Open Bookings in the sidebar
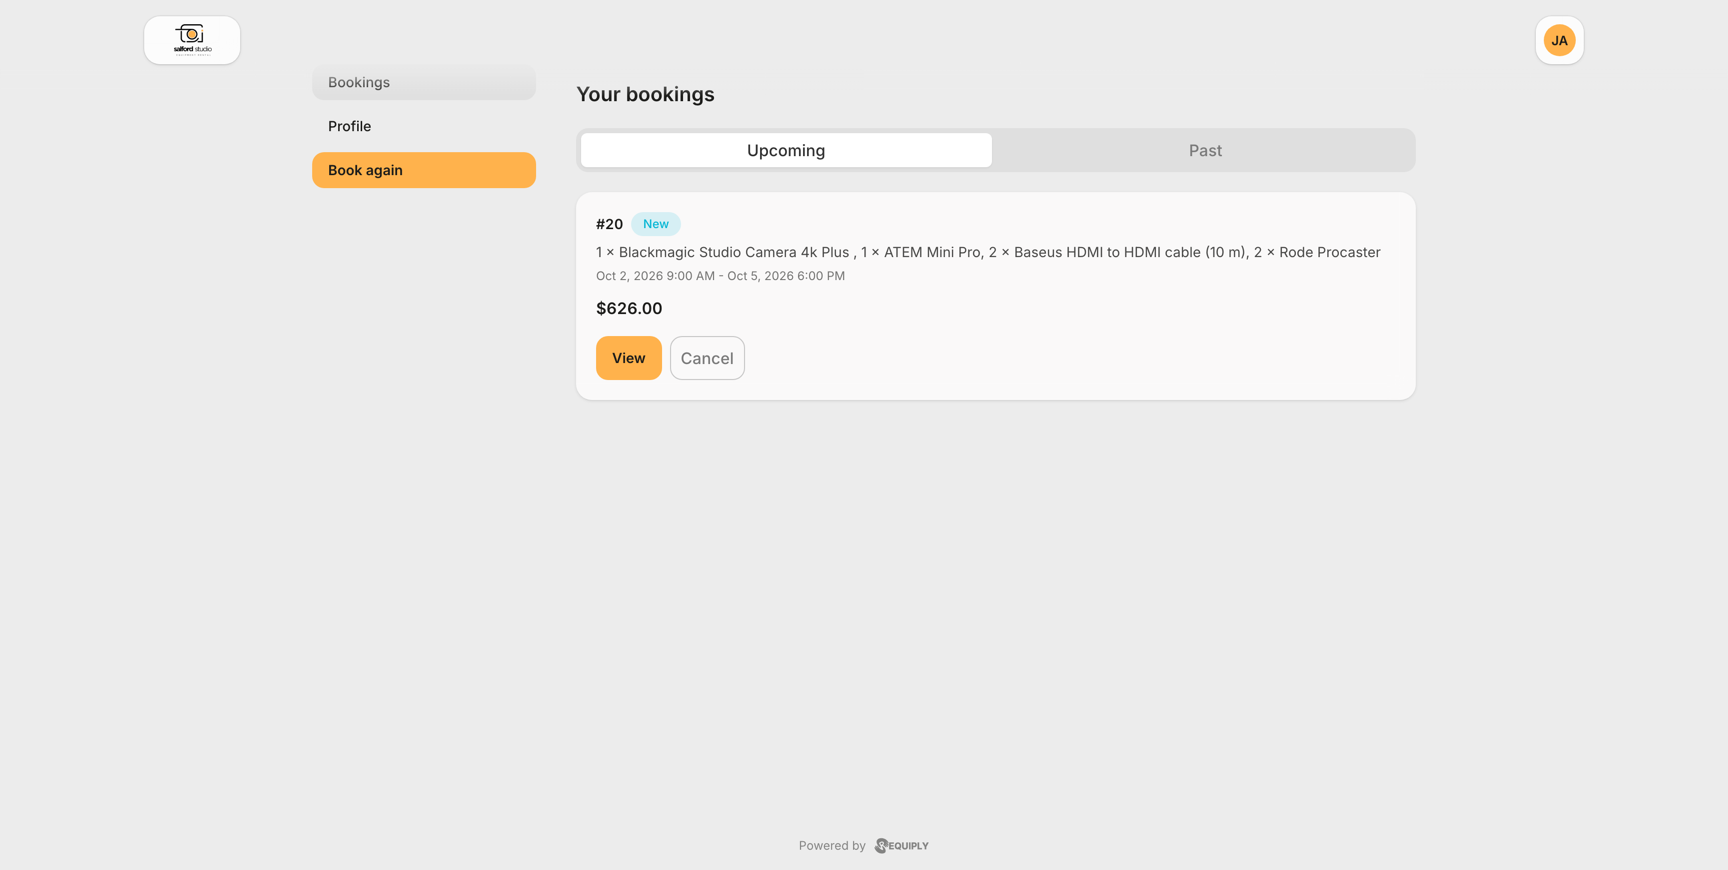1728x870 pixels. [424, 82]
